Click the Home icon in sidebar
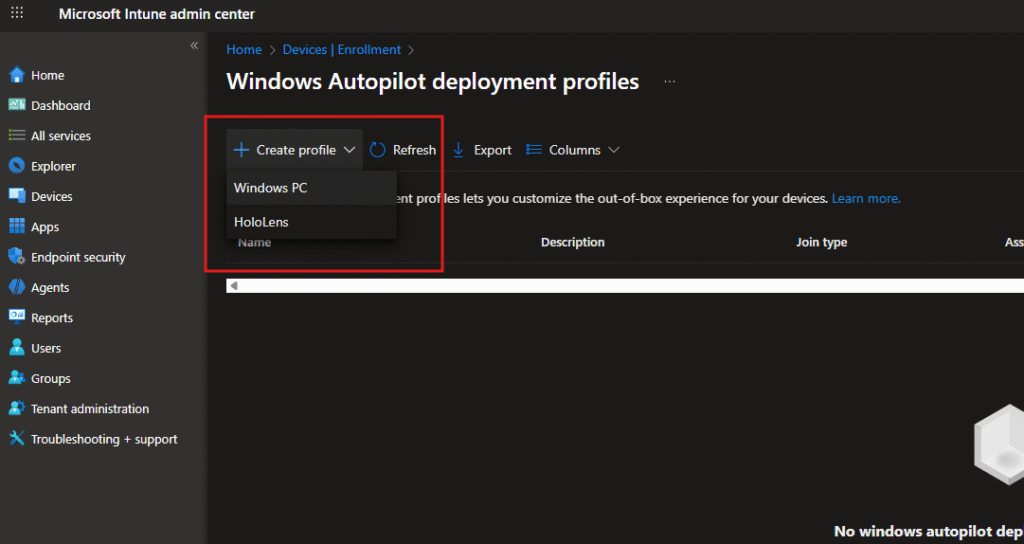 (17, 75)
